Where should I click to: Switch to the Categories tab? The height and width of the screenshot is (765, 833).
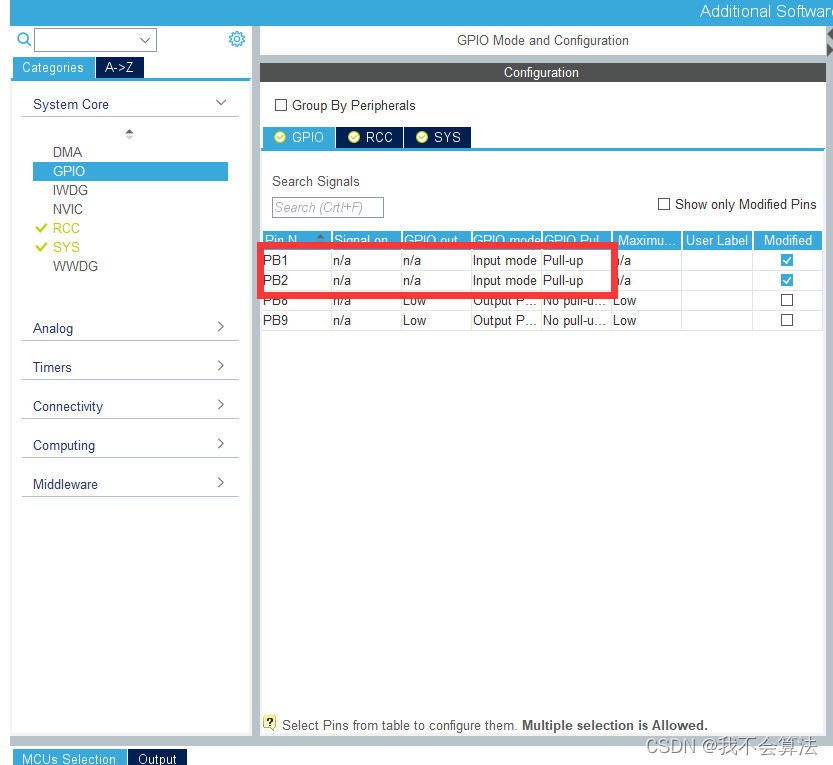coord(53,67)
